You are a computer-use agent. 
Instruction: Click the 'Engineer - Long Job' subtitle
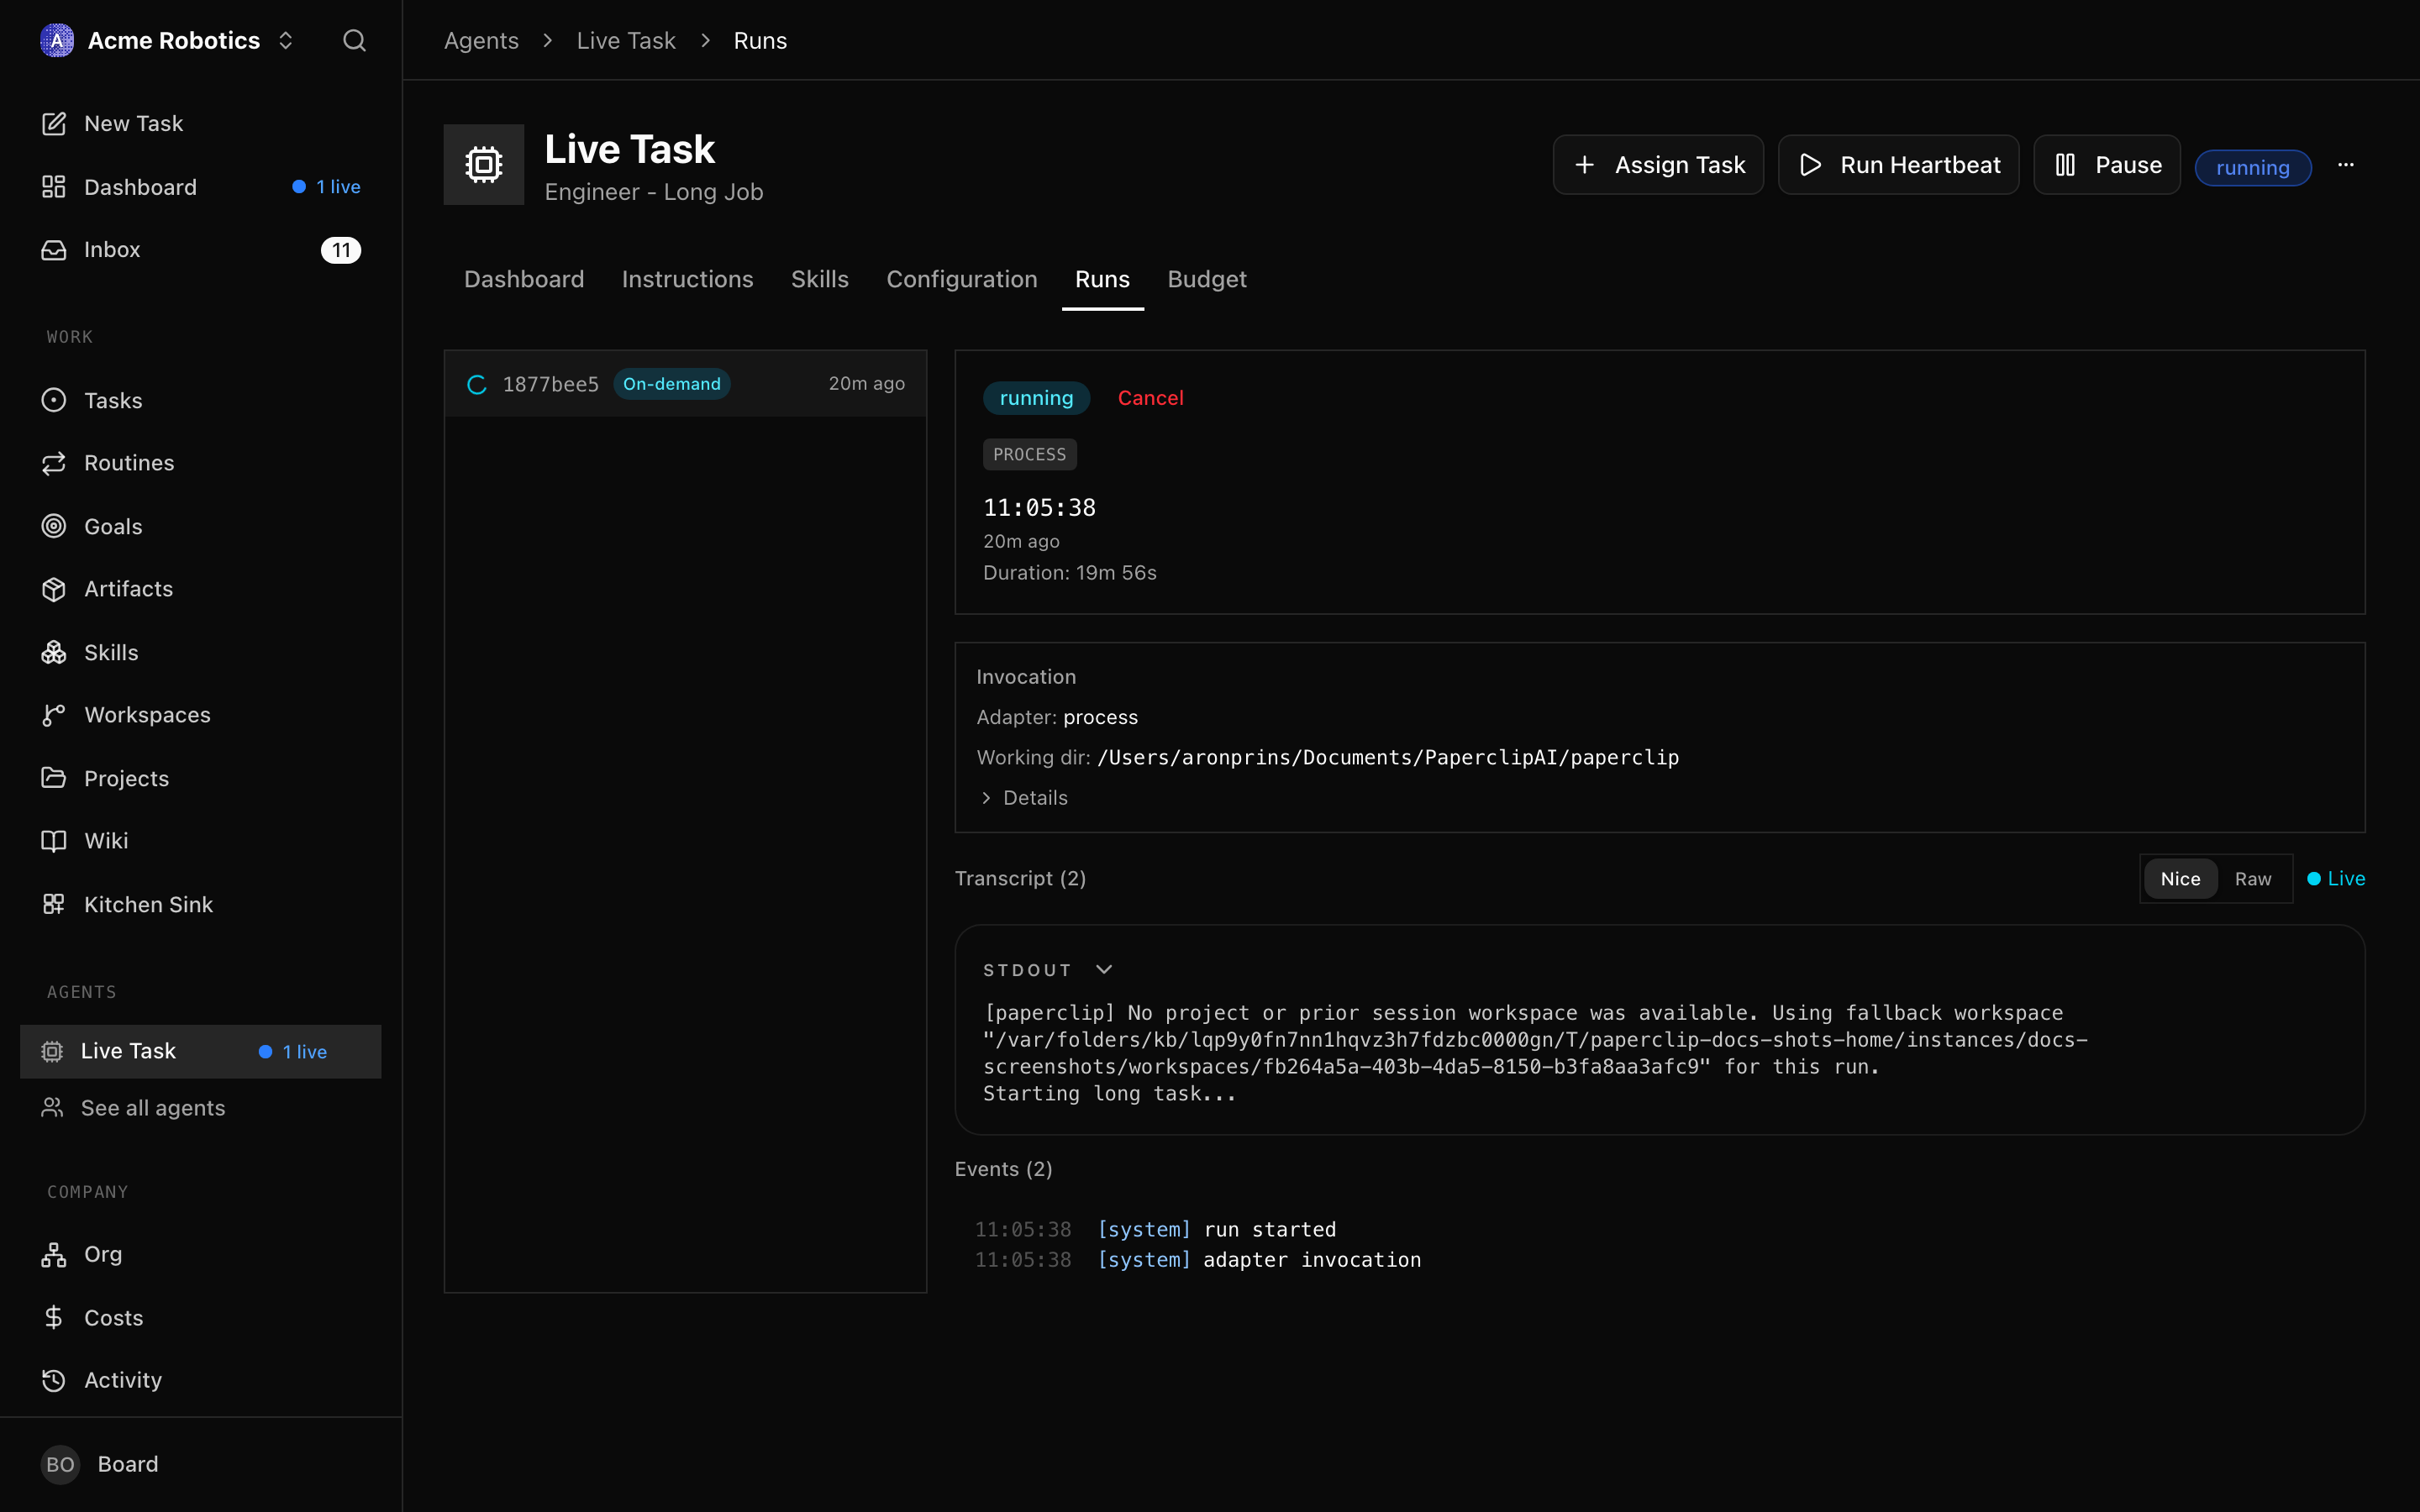point(654,192)
